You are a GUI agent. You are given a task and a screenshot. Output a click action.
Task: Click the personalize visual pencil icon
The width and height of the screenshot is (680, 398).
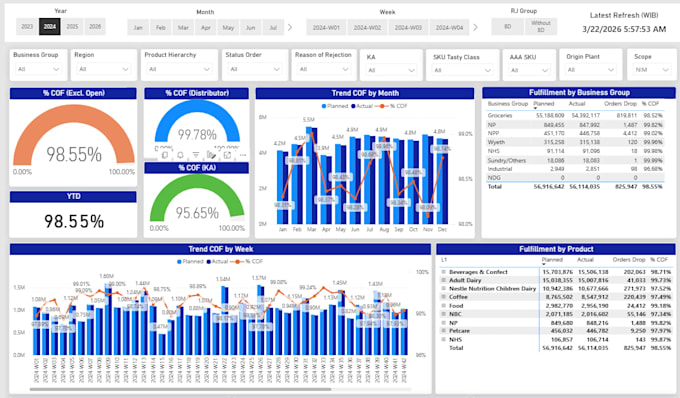pyautogui.click(x=212, y=155)
